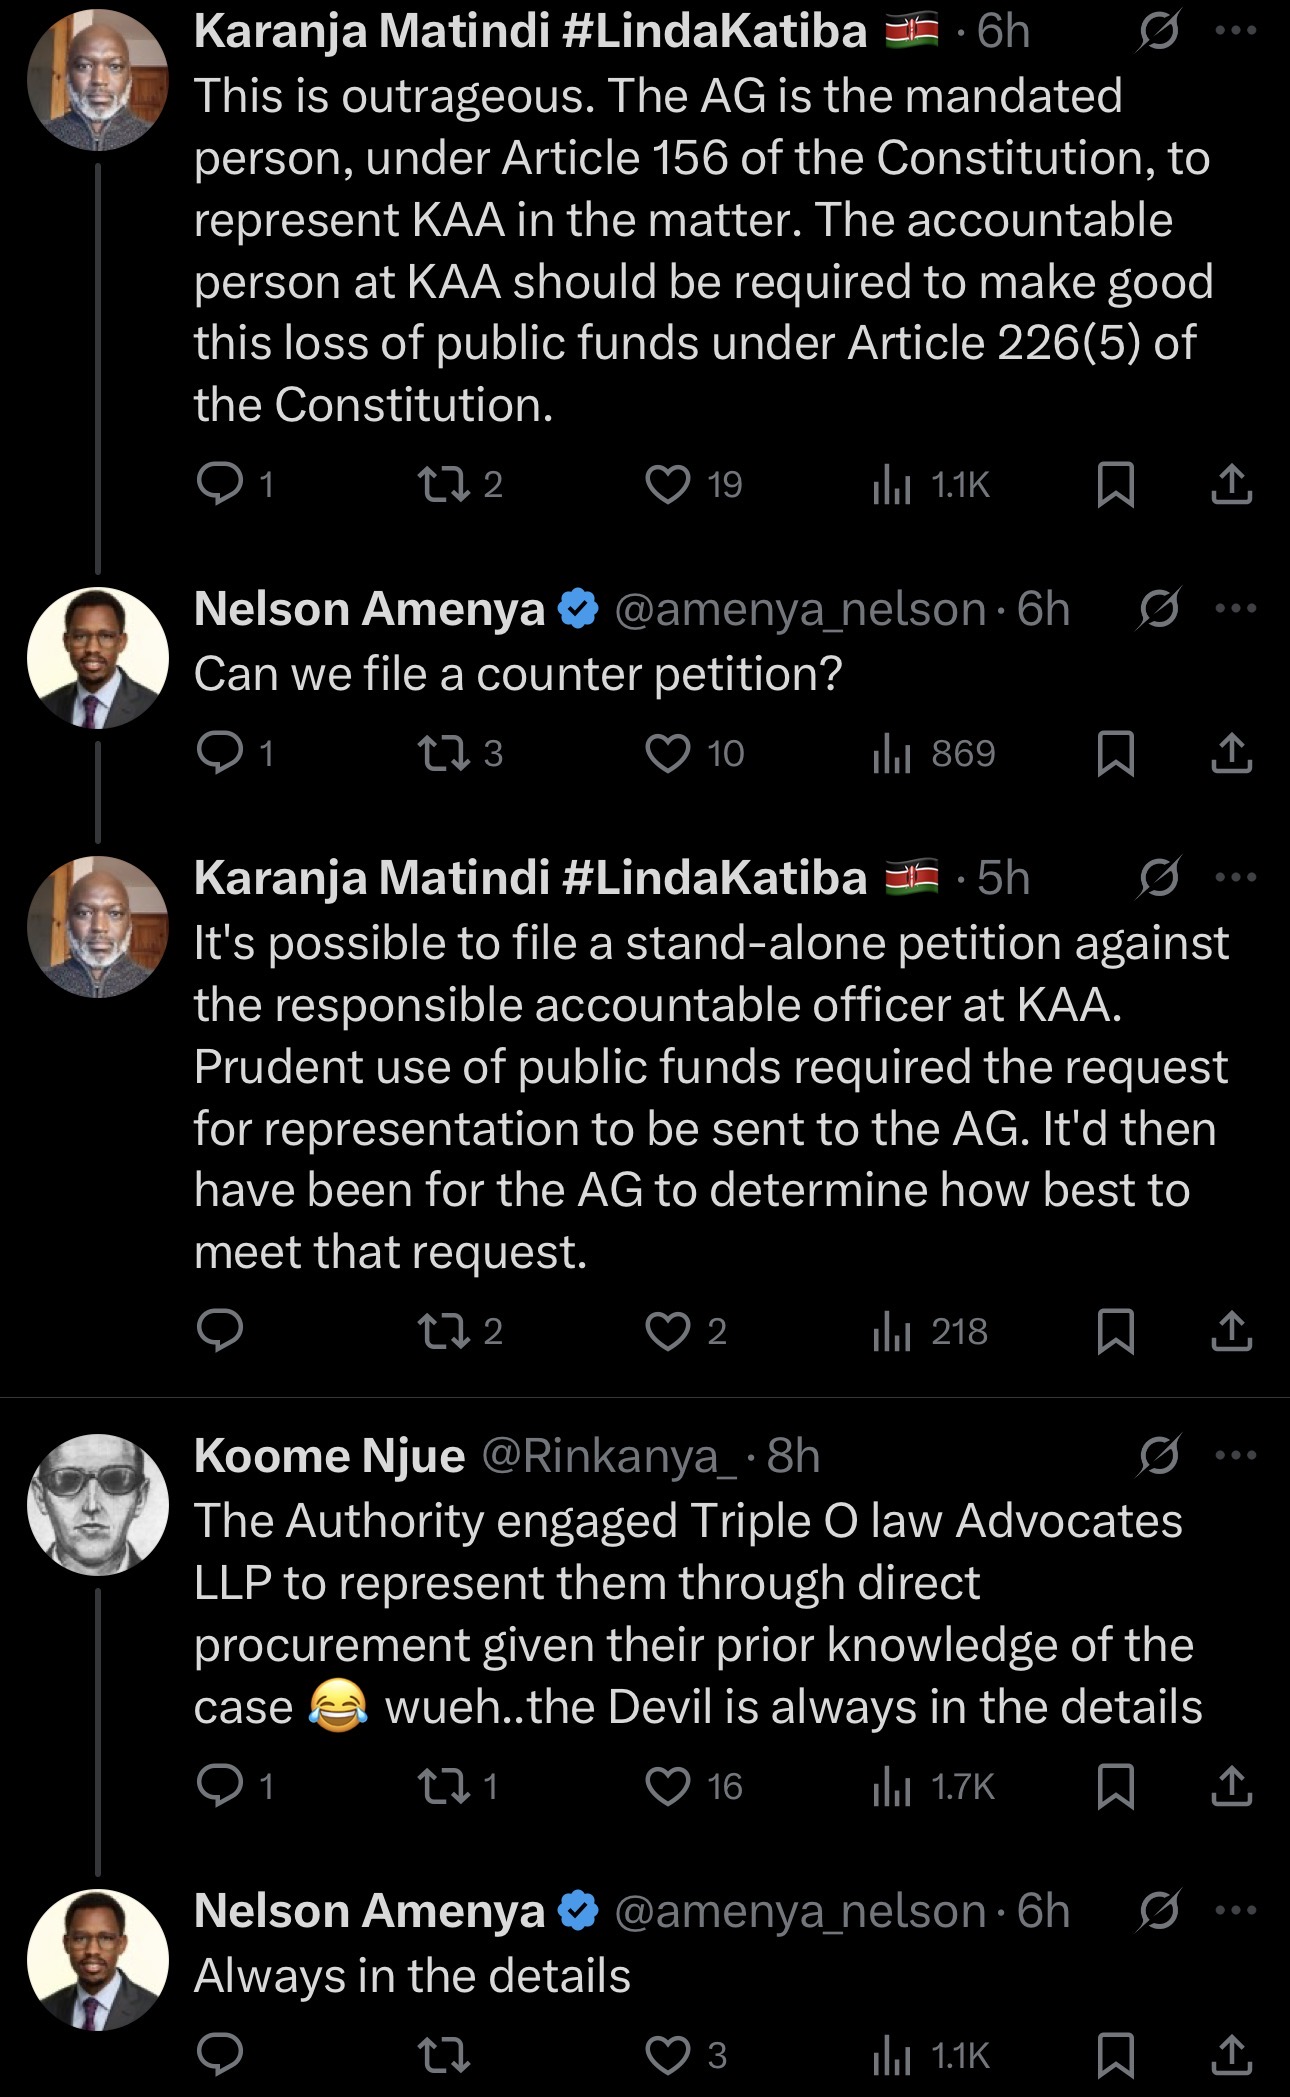1290x2097 pixels.
Task: View analytics on the stand-alone petition tweet
Action: pyautogui.click(x=892, y=1332)
